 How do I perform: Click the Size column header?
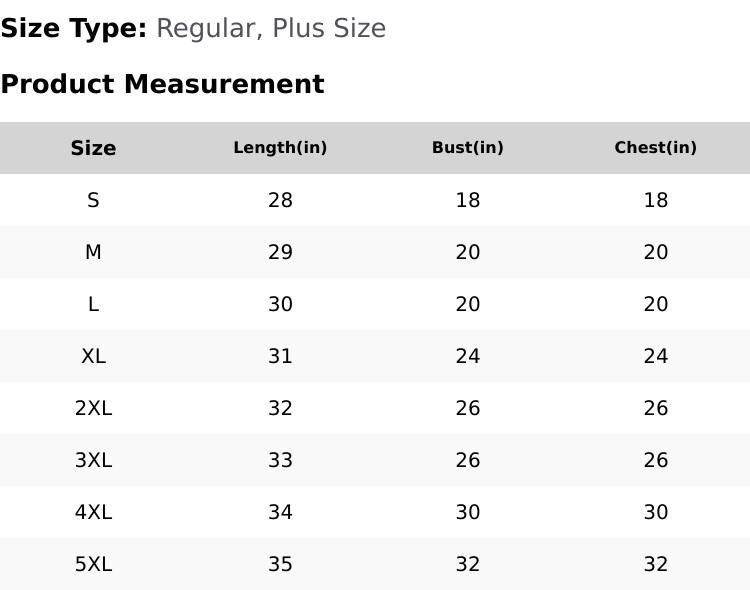pos(93,148)
